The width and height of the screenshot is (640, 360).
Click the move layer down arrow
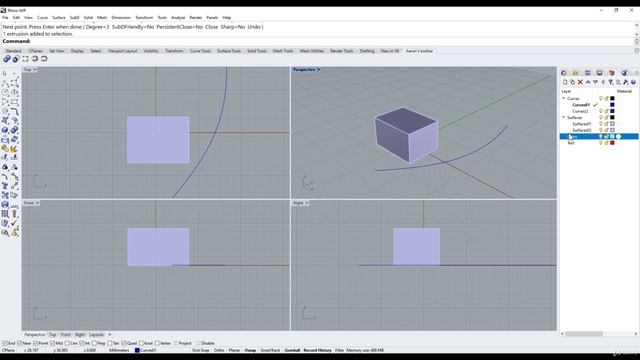[x=595, y=82]
